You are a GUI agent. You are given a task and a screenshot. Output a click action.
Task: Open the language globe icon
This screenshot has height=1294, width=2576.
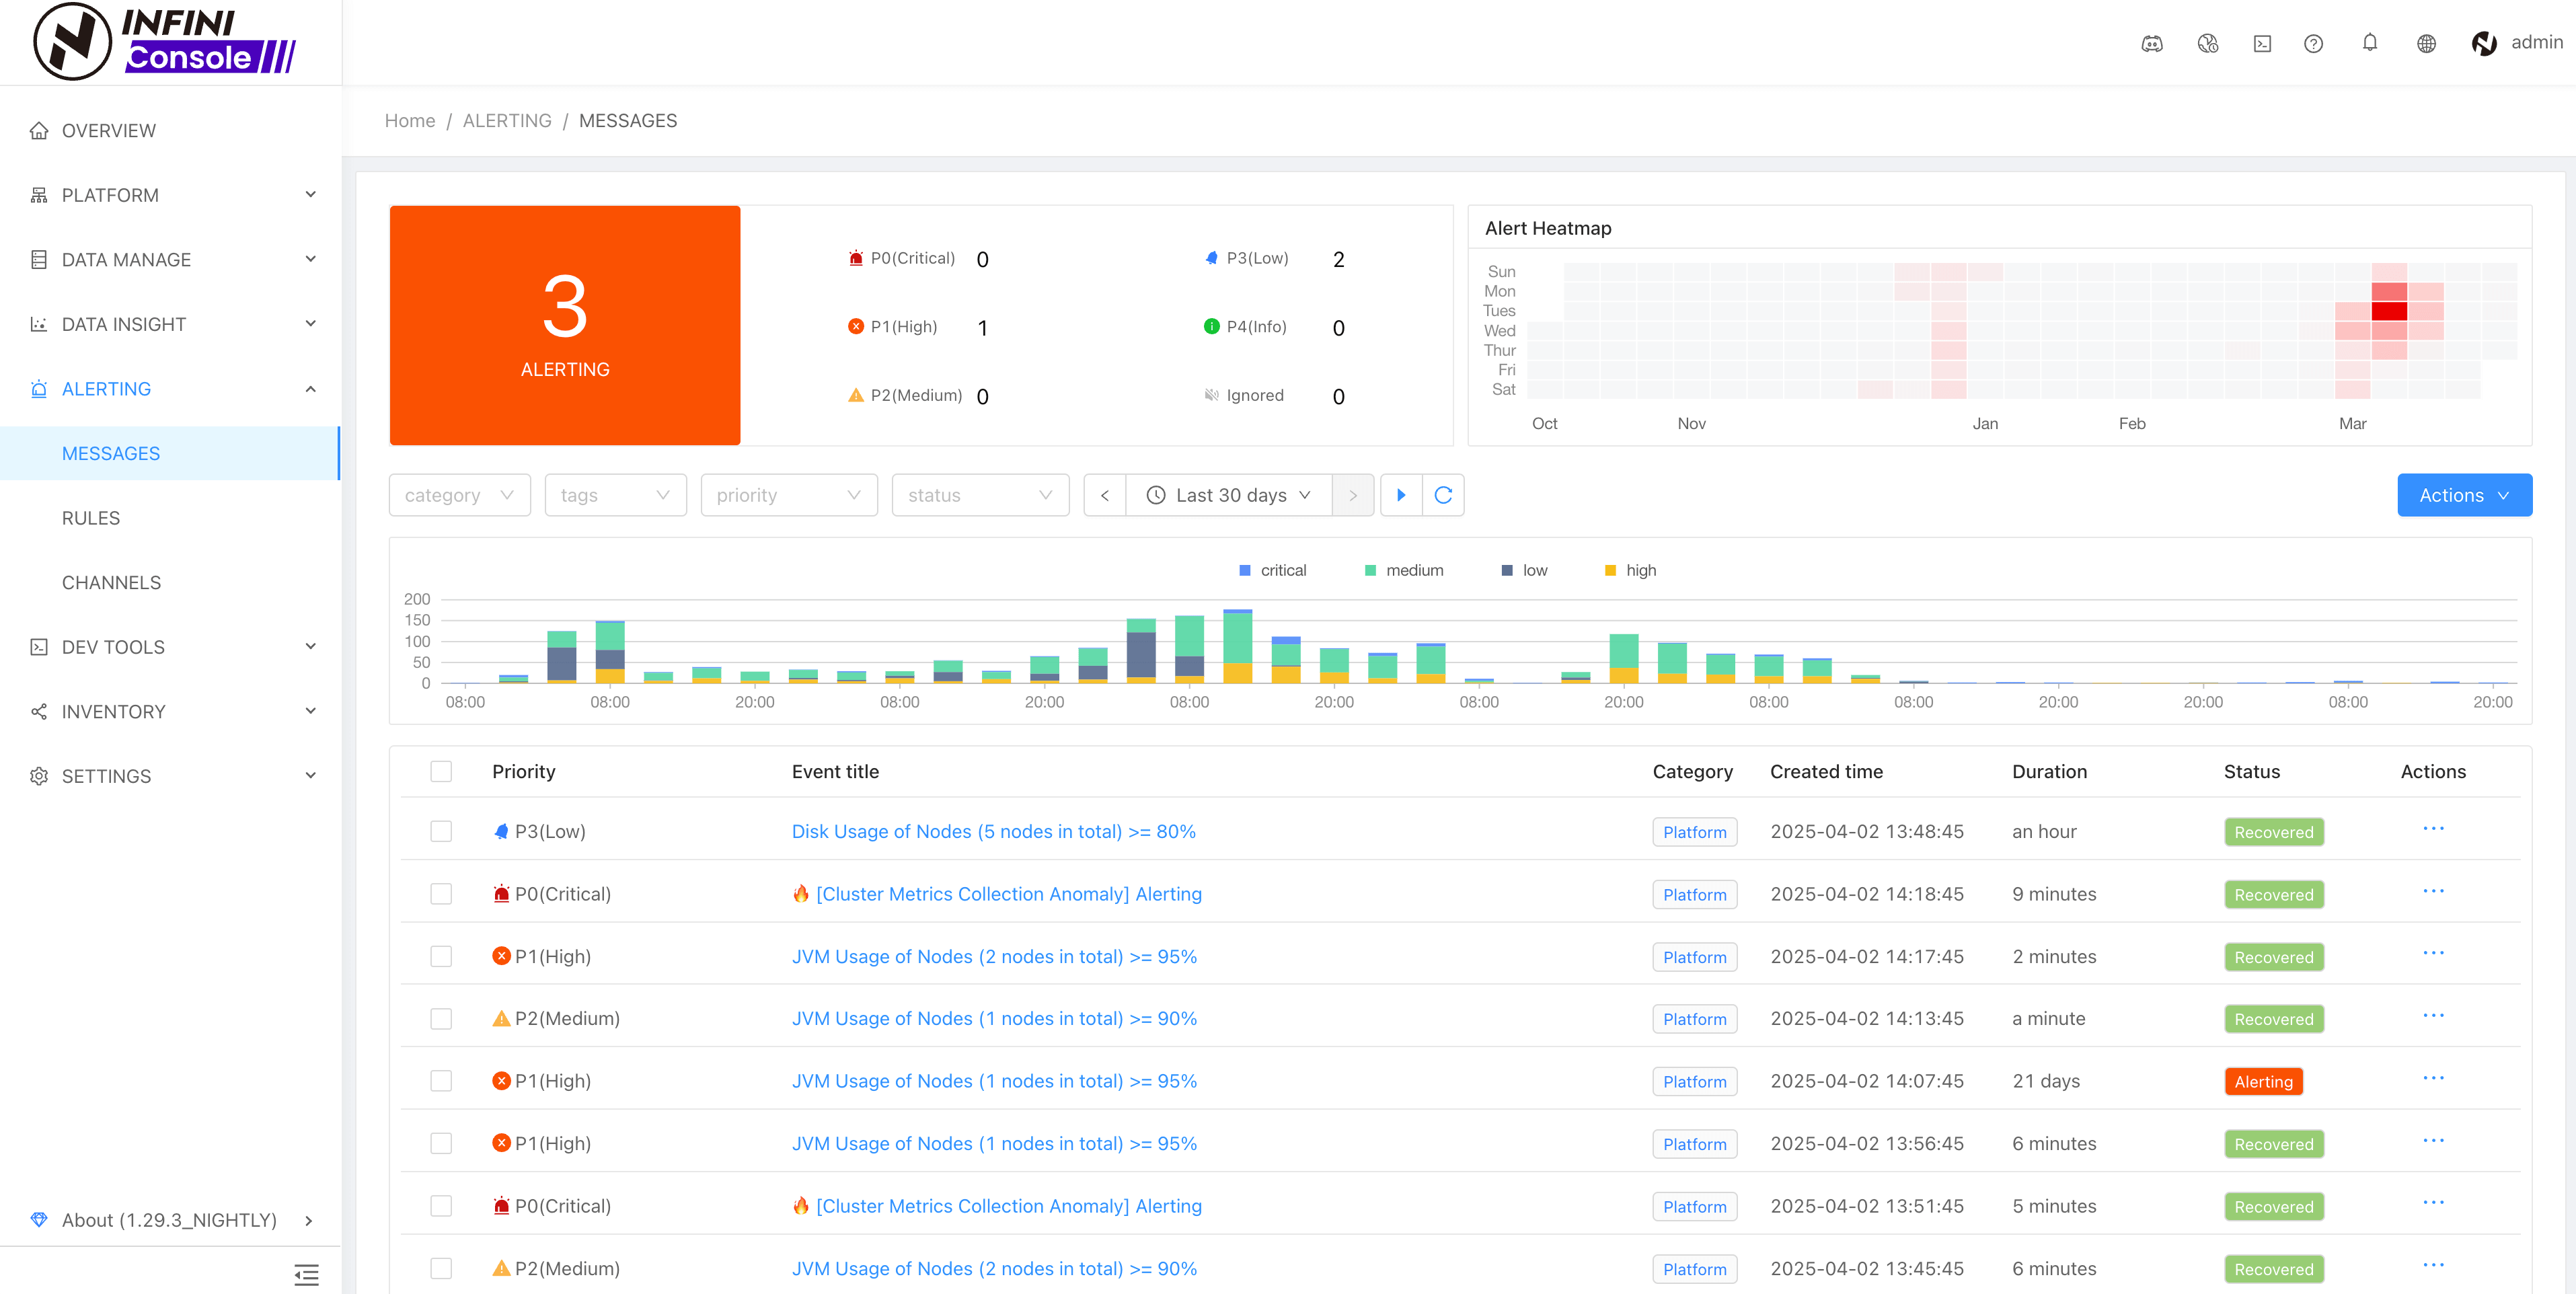click(2426, 43)
